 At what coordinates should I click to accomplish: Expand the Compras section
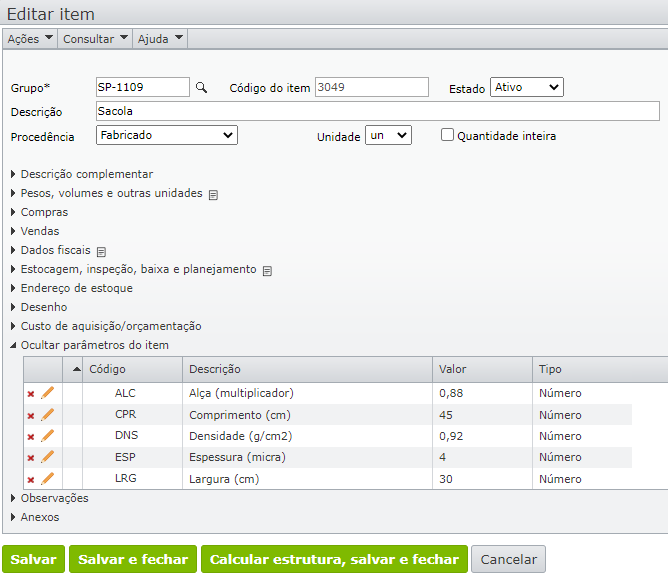(44, 212)
